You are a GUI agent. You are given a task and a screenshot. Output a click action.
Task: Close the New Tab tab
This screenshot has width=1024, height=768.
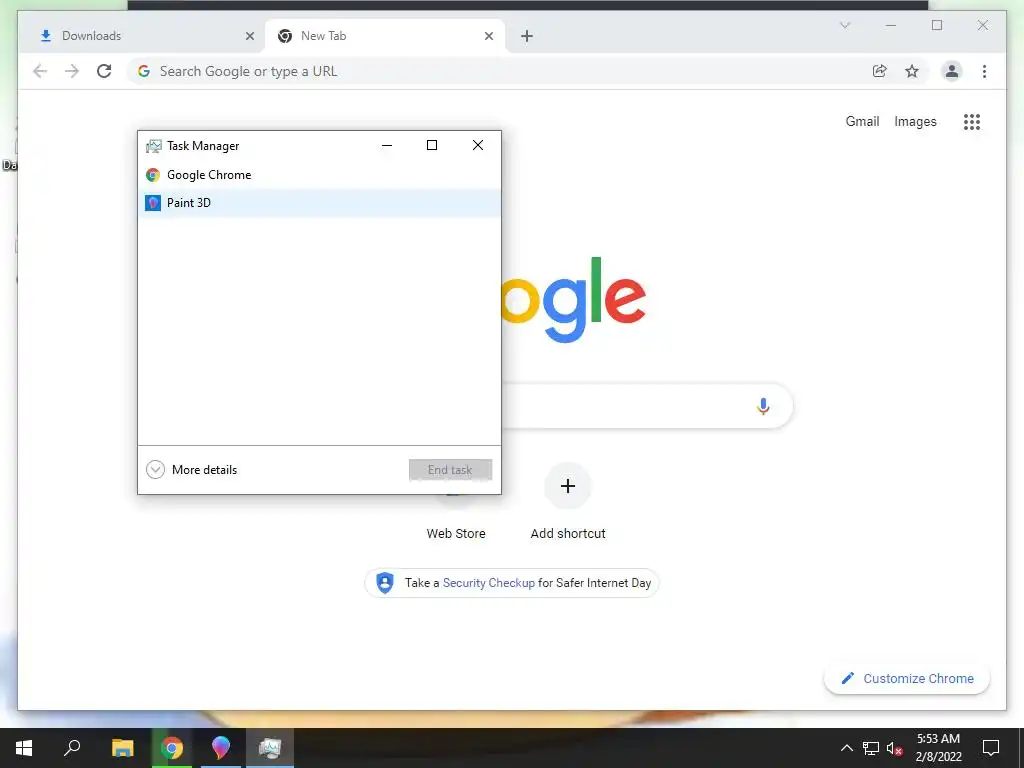click(488, 36)
